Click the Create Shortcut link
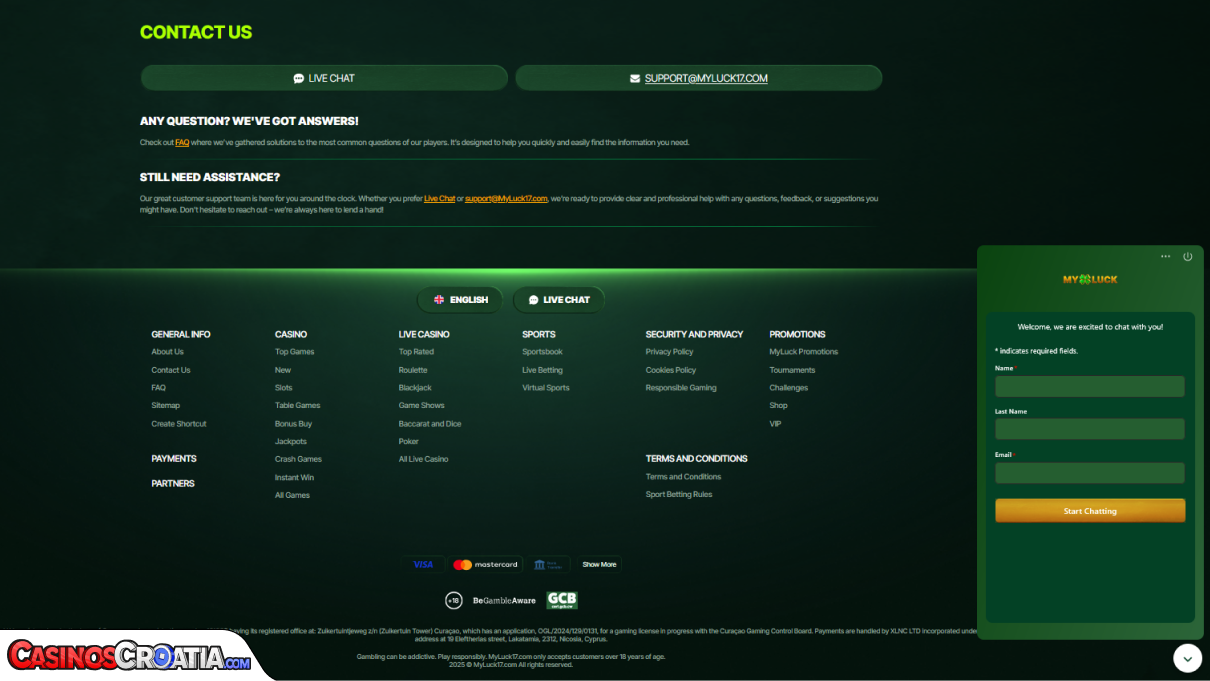Viewport: 1210px width, 681px height. pos(179,424)
